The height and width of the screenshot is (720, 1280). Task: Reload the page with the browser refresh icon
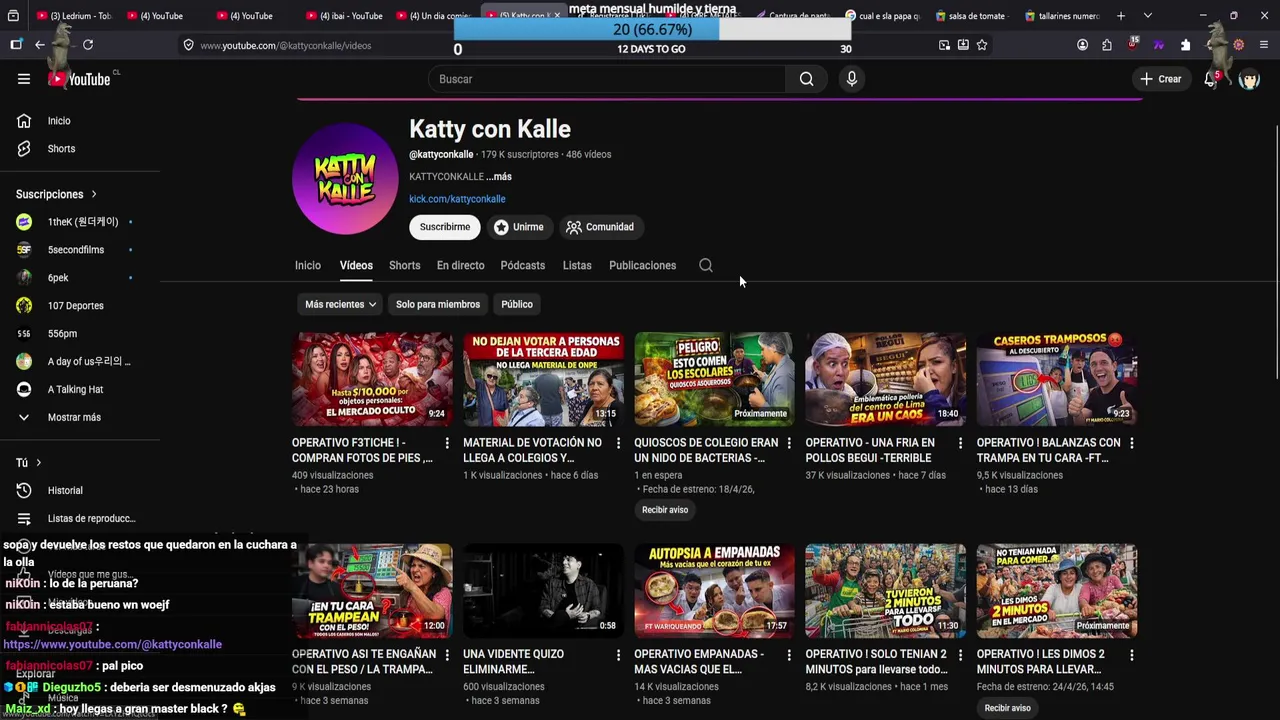[x=88, y=45]
